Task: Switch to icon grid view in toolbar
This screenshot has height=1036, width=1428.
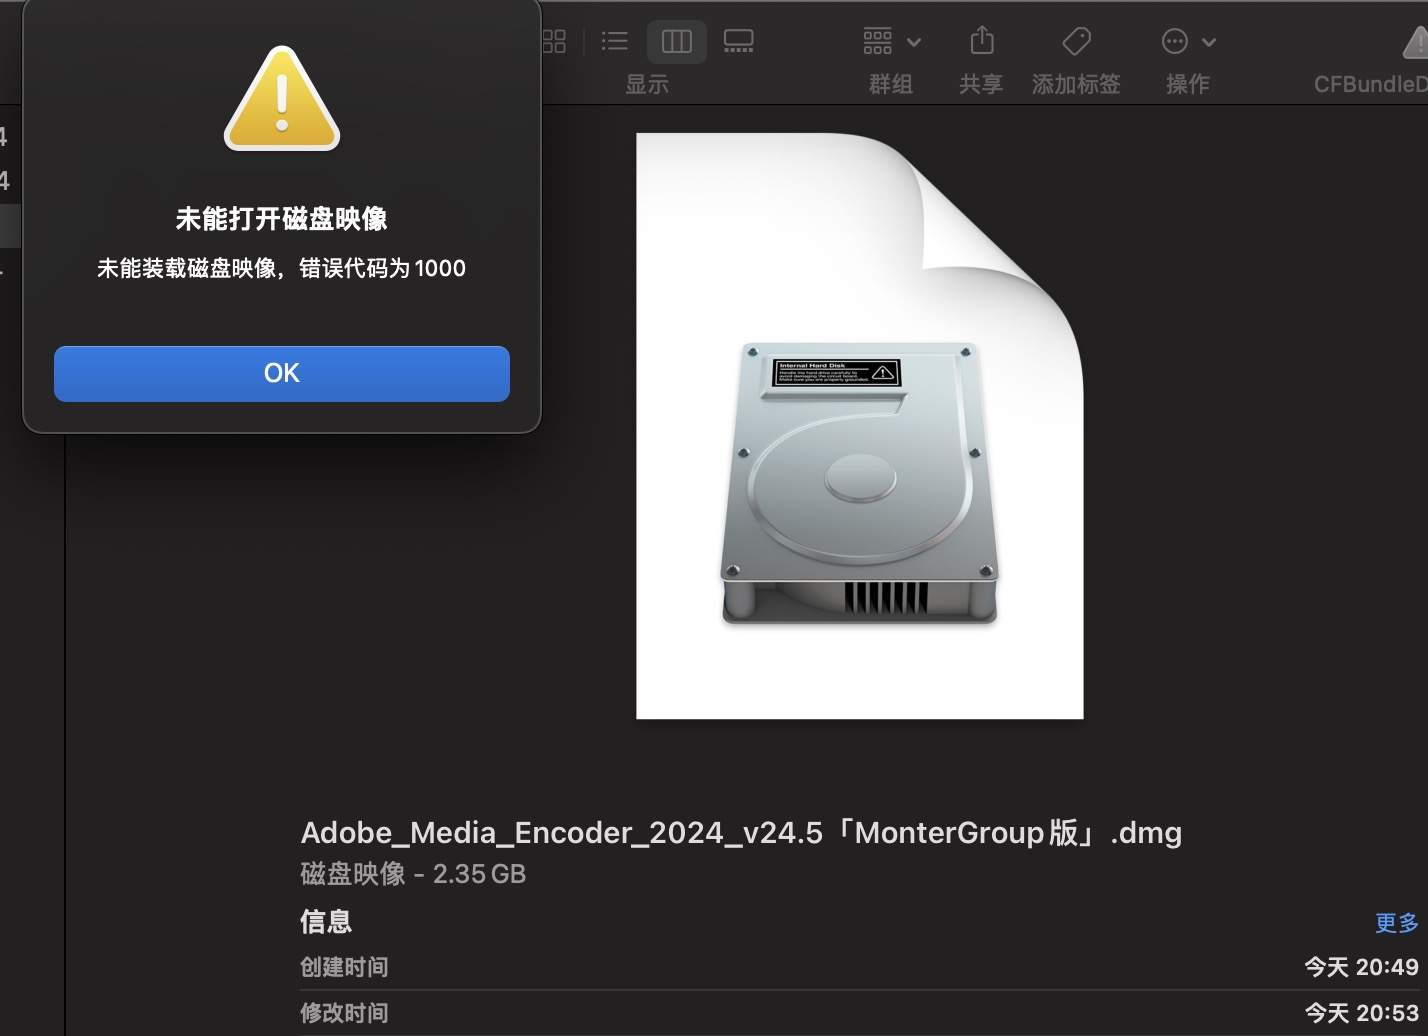Action: click(553, 41)
